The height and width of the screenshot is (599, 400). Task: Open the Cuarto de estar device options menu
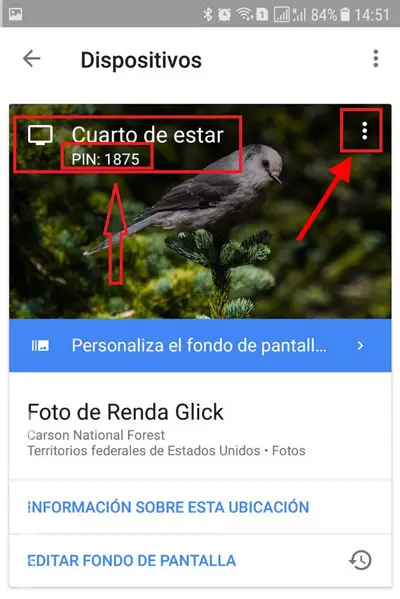pos(364,131)
